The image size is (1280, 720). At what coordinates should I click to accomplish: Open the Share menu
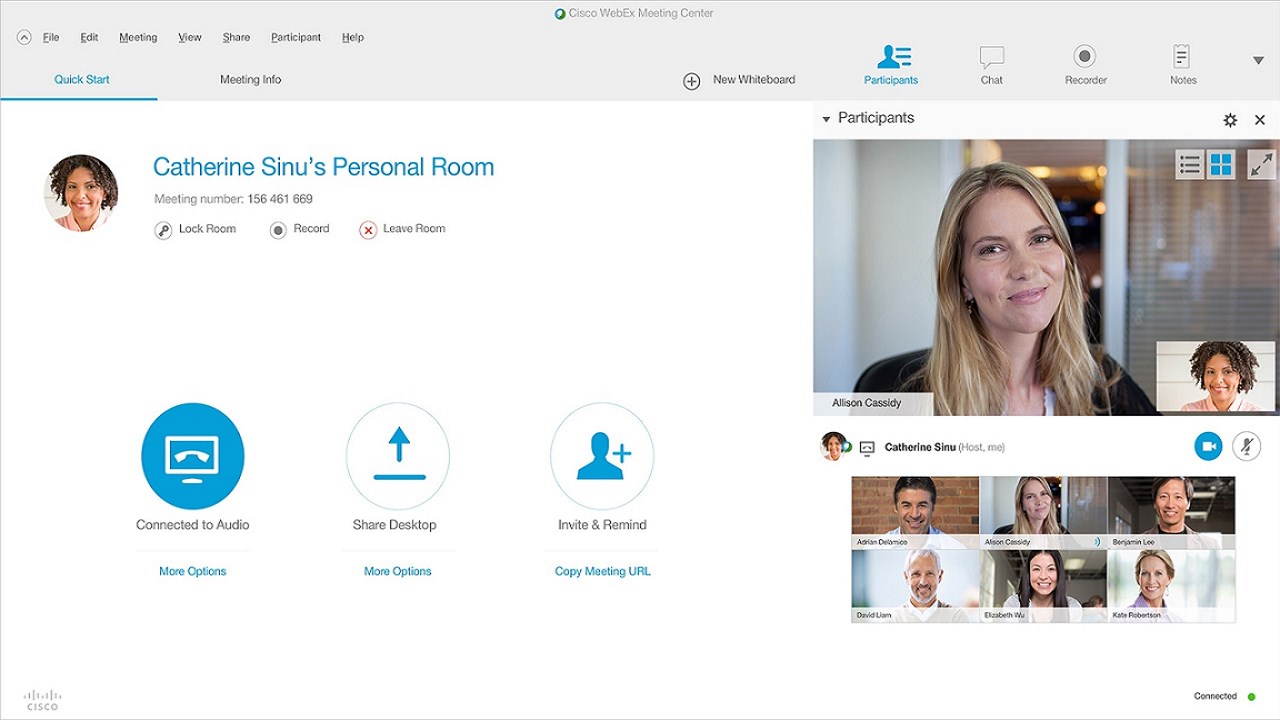(236, 37)
